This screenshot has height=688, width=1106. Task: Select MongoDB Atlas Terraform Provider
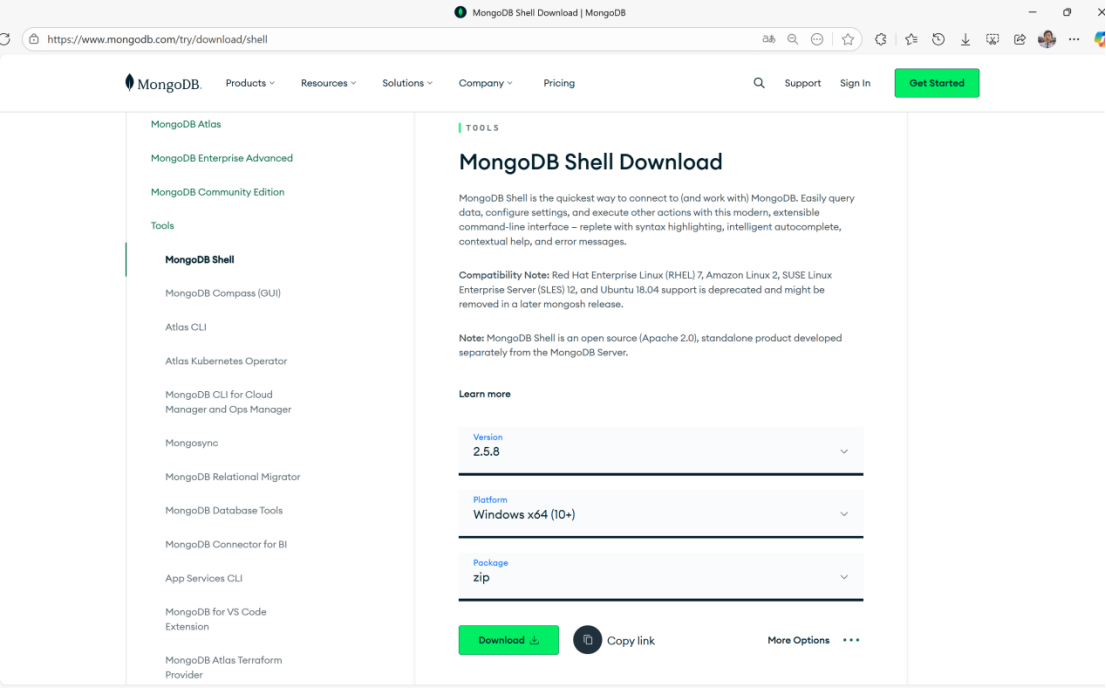(224, 667)
